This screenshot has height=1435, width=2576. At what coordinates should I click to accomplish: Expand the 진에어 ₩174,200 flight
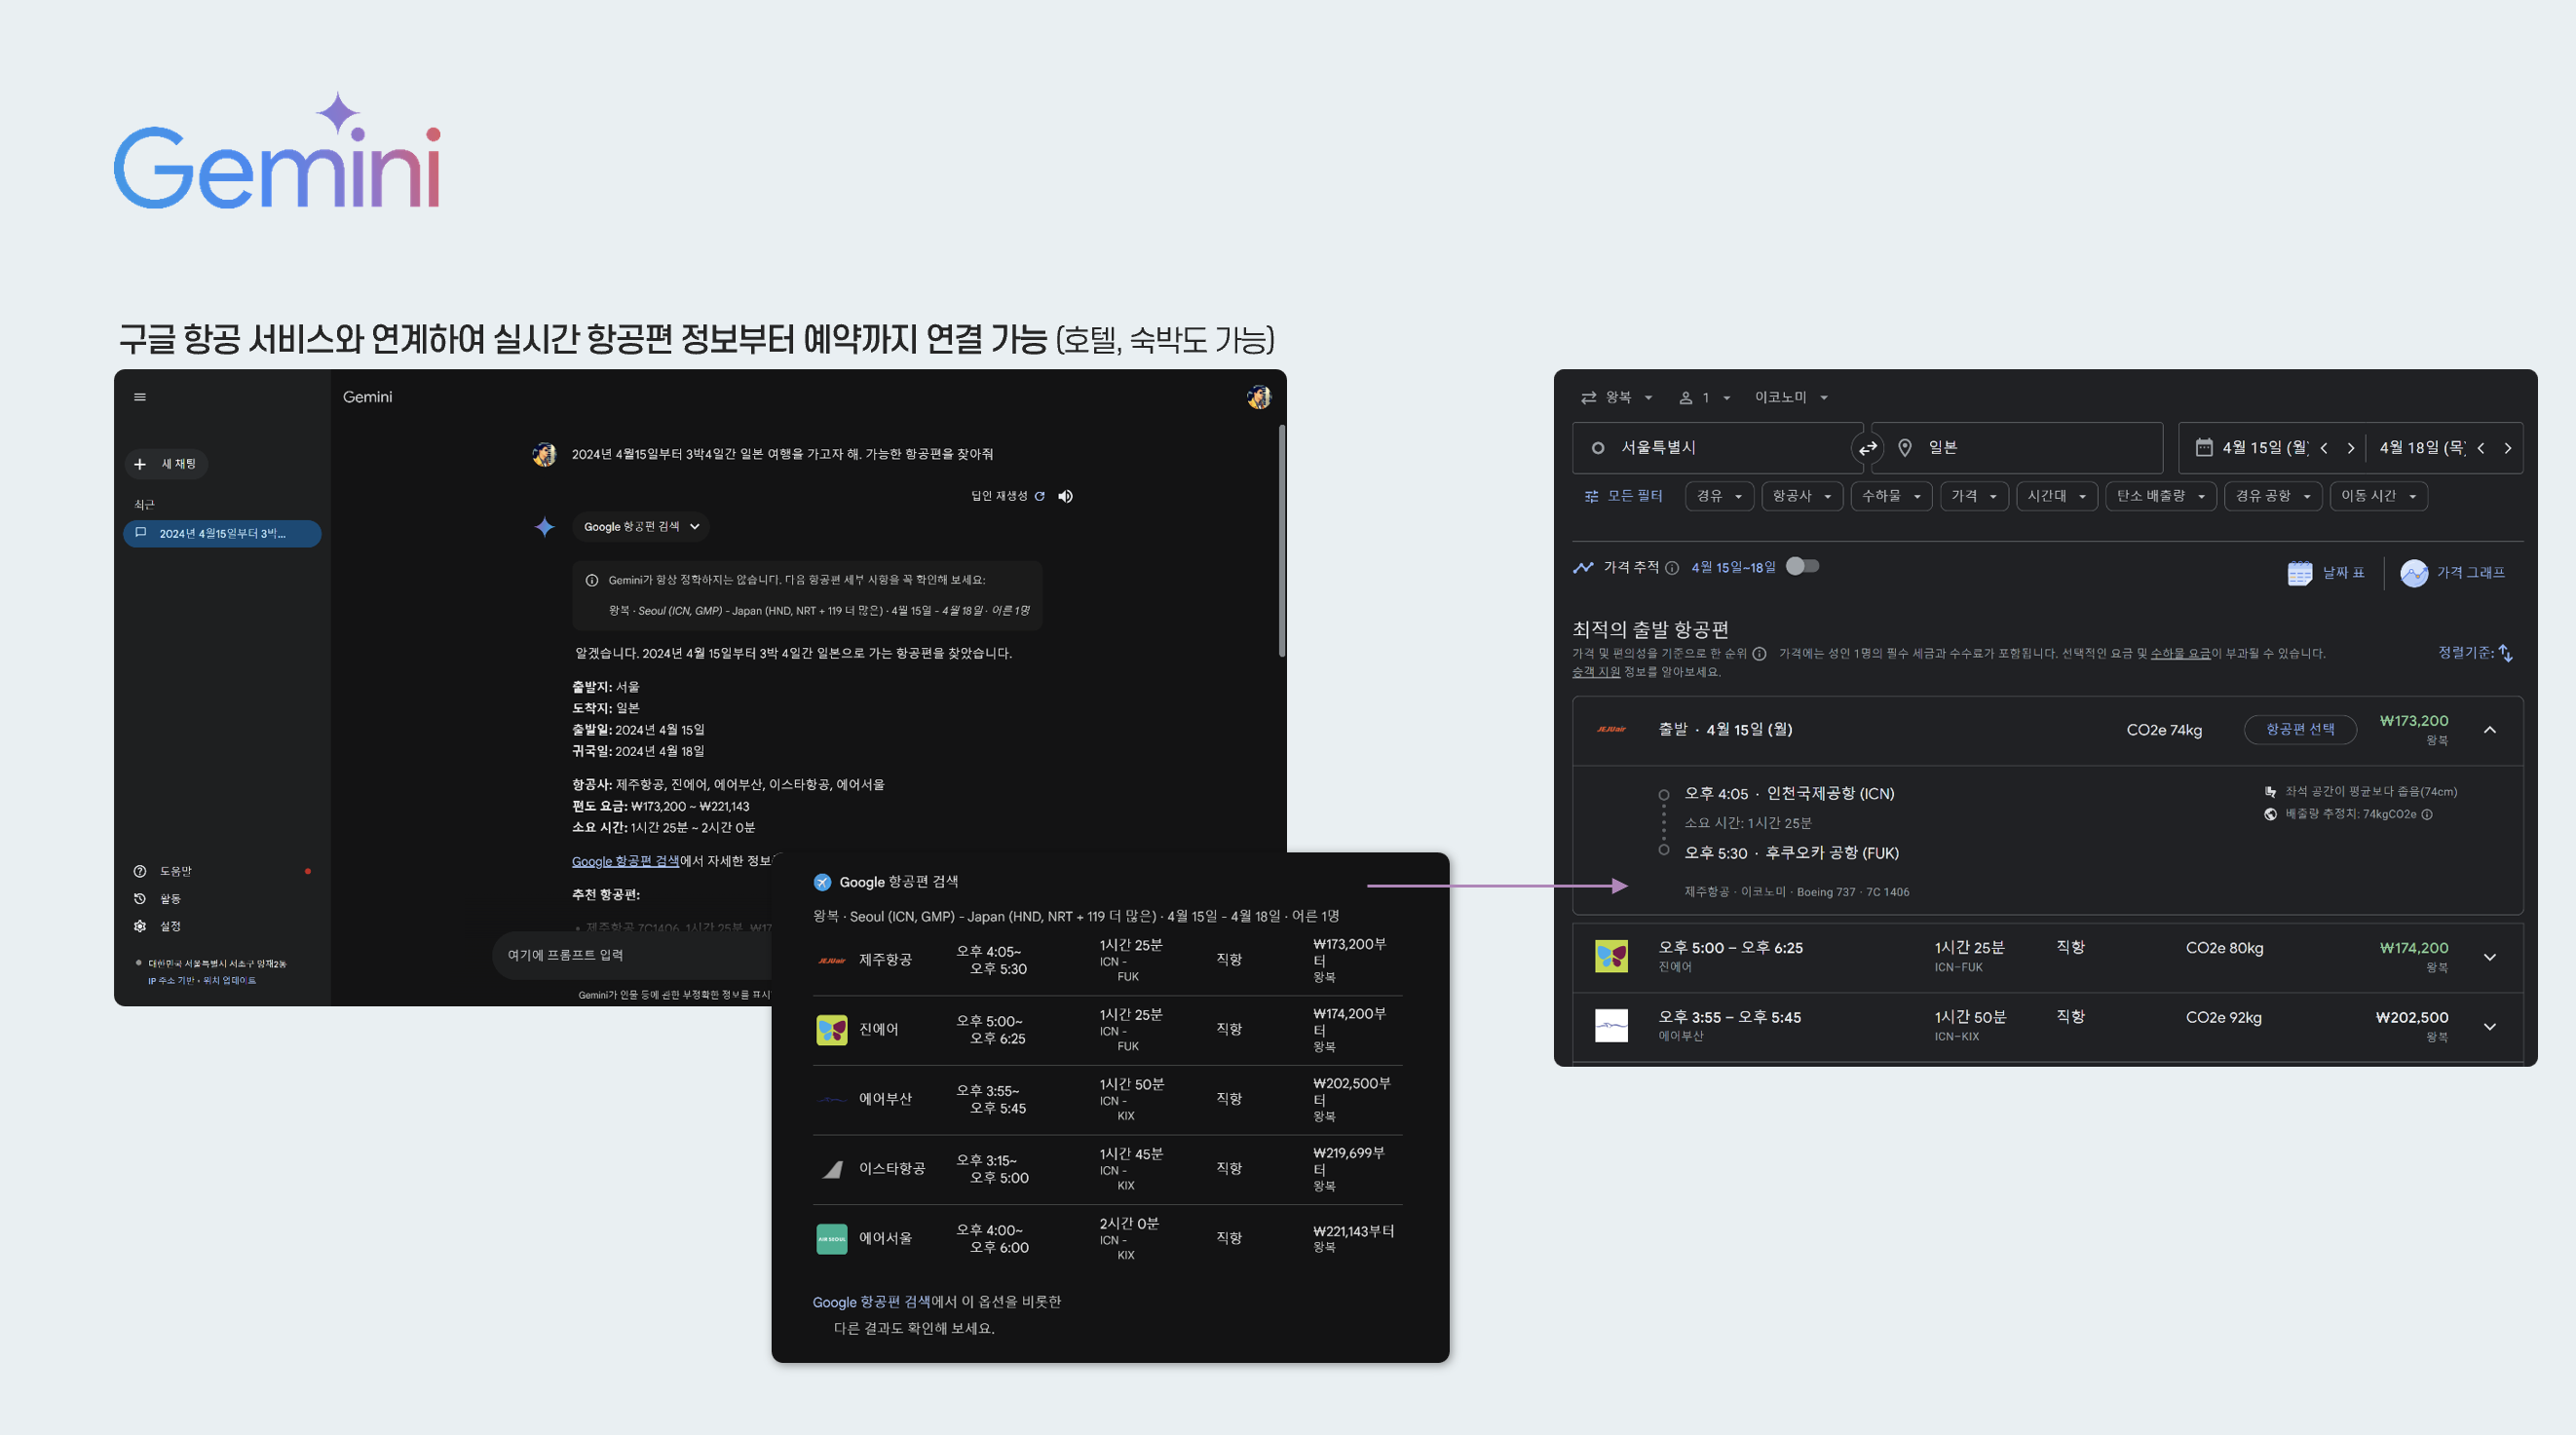tap(2489, 957)
